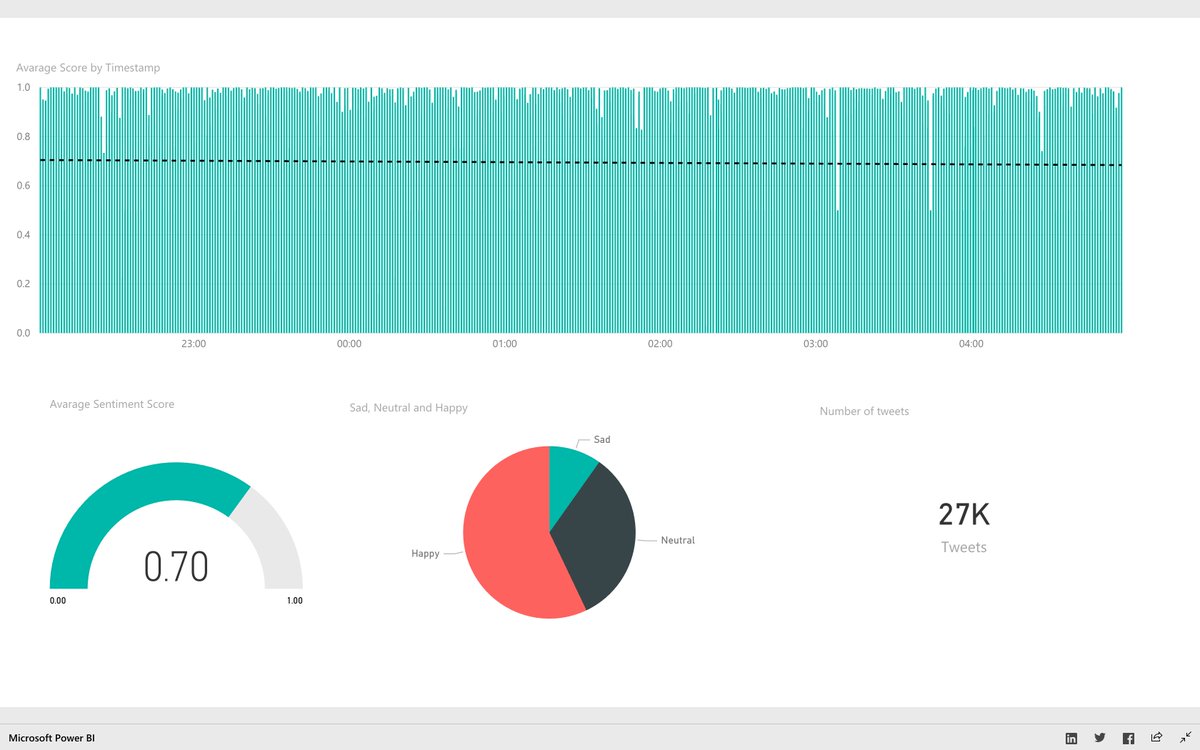This screenshot has width=1200, height=750.
Task: Click 'Number of tweets' title
Action: click(x=864, y=411)
